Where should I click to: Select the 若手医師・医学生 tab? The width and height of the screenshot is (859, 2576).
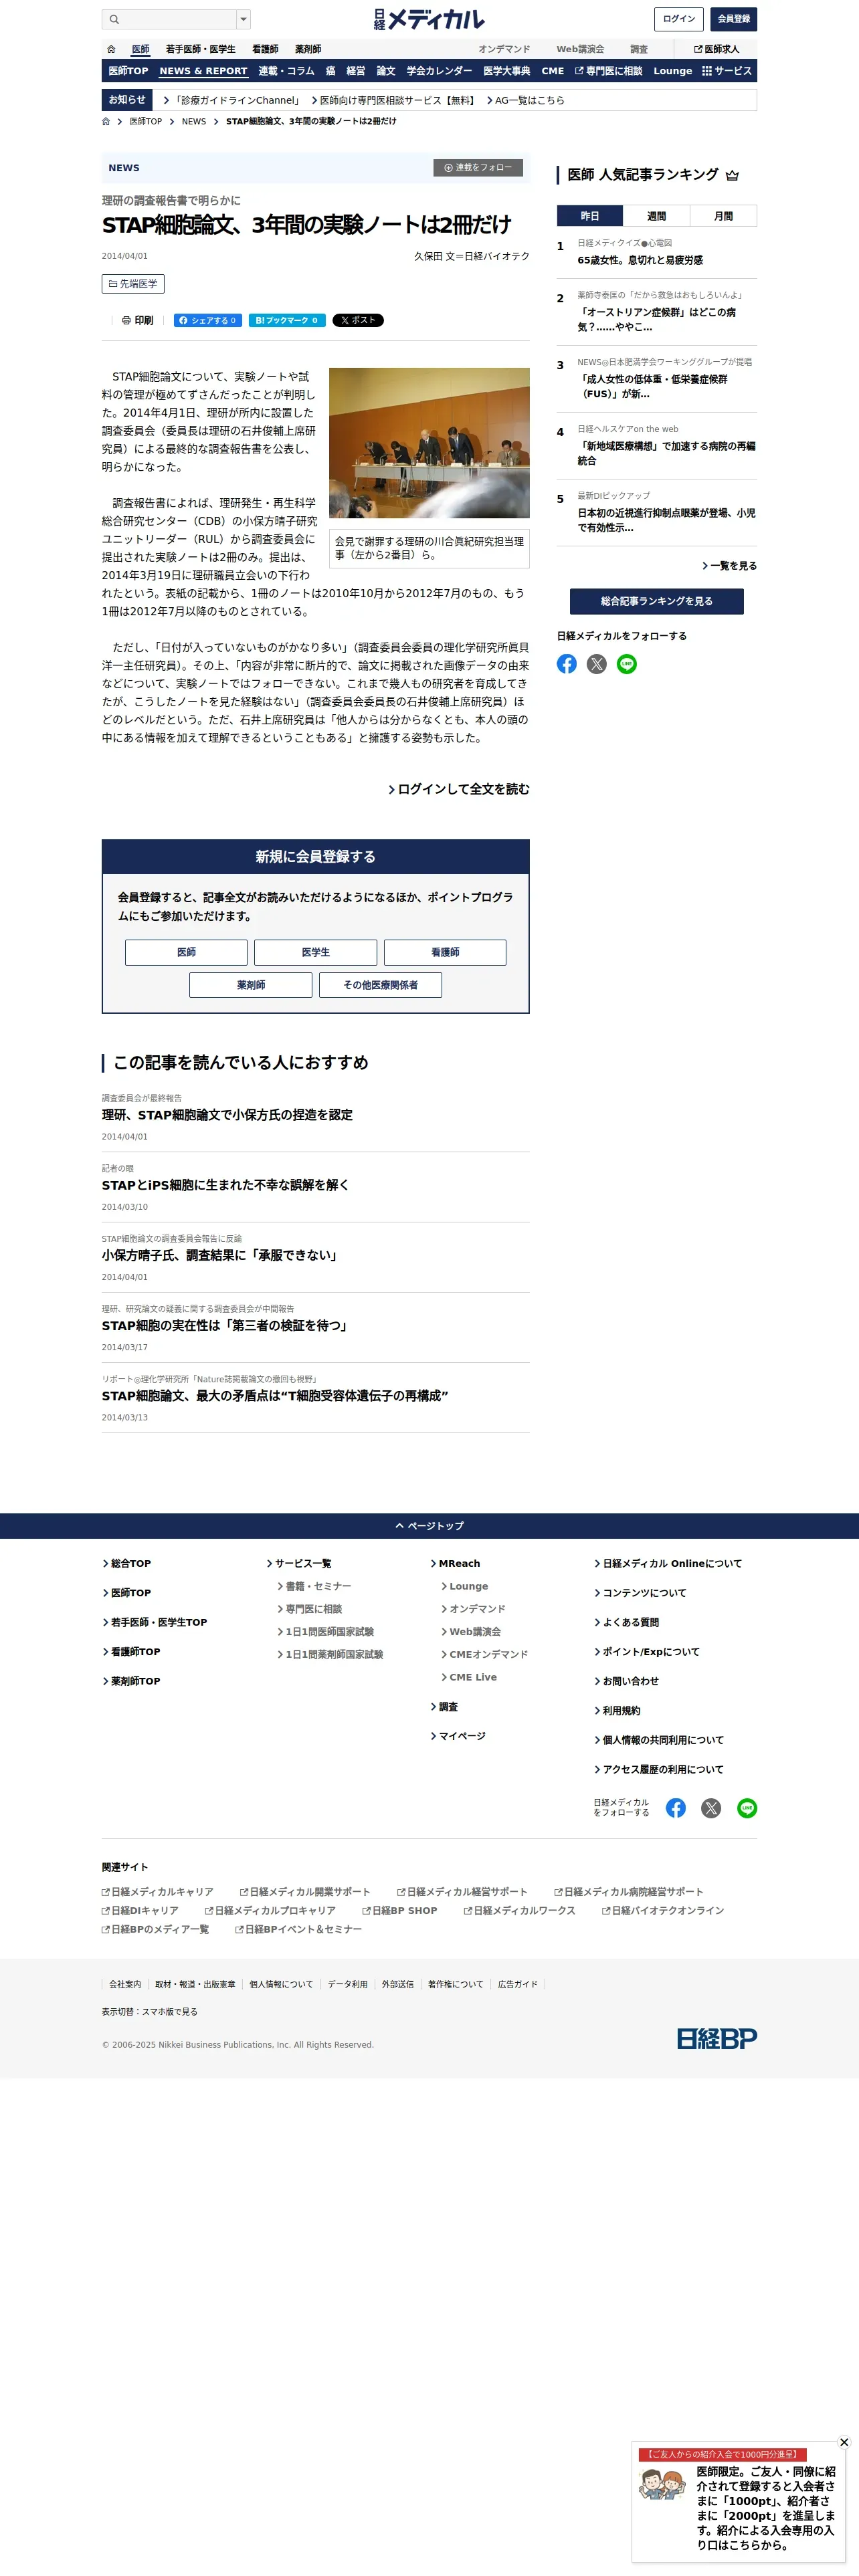tap(201, 49)
